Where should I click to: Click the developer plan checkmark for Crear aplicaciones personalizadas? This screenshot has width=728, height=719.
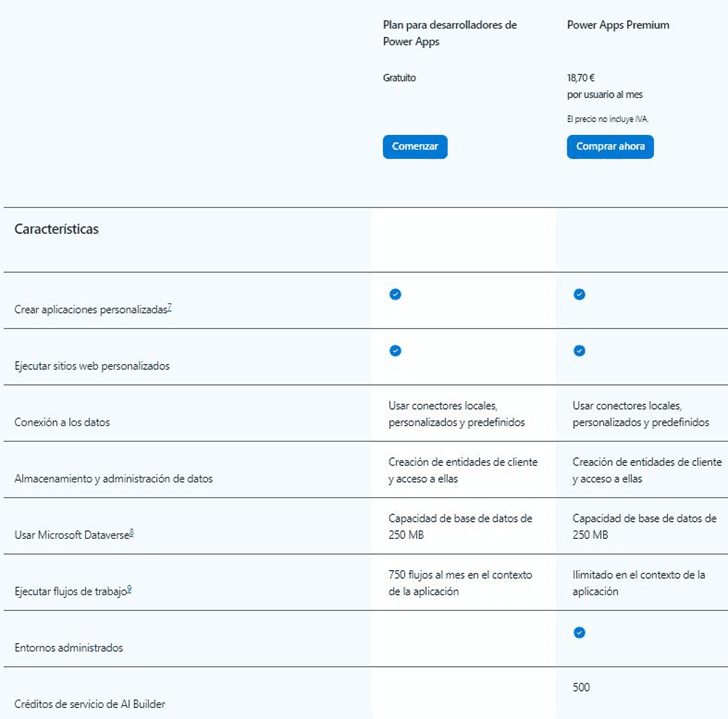[x=395, y=294]
